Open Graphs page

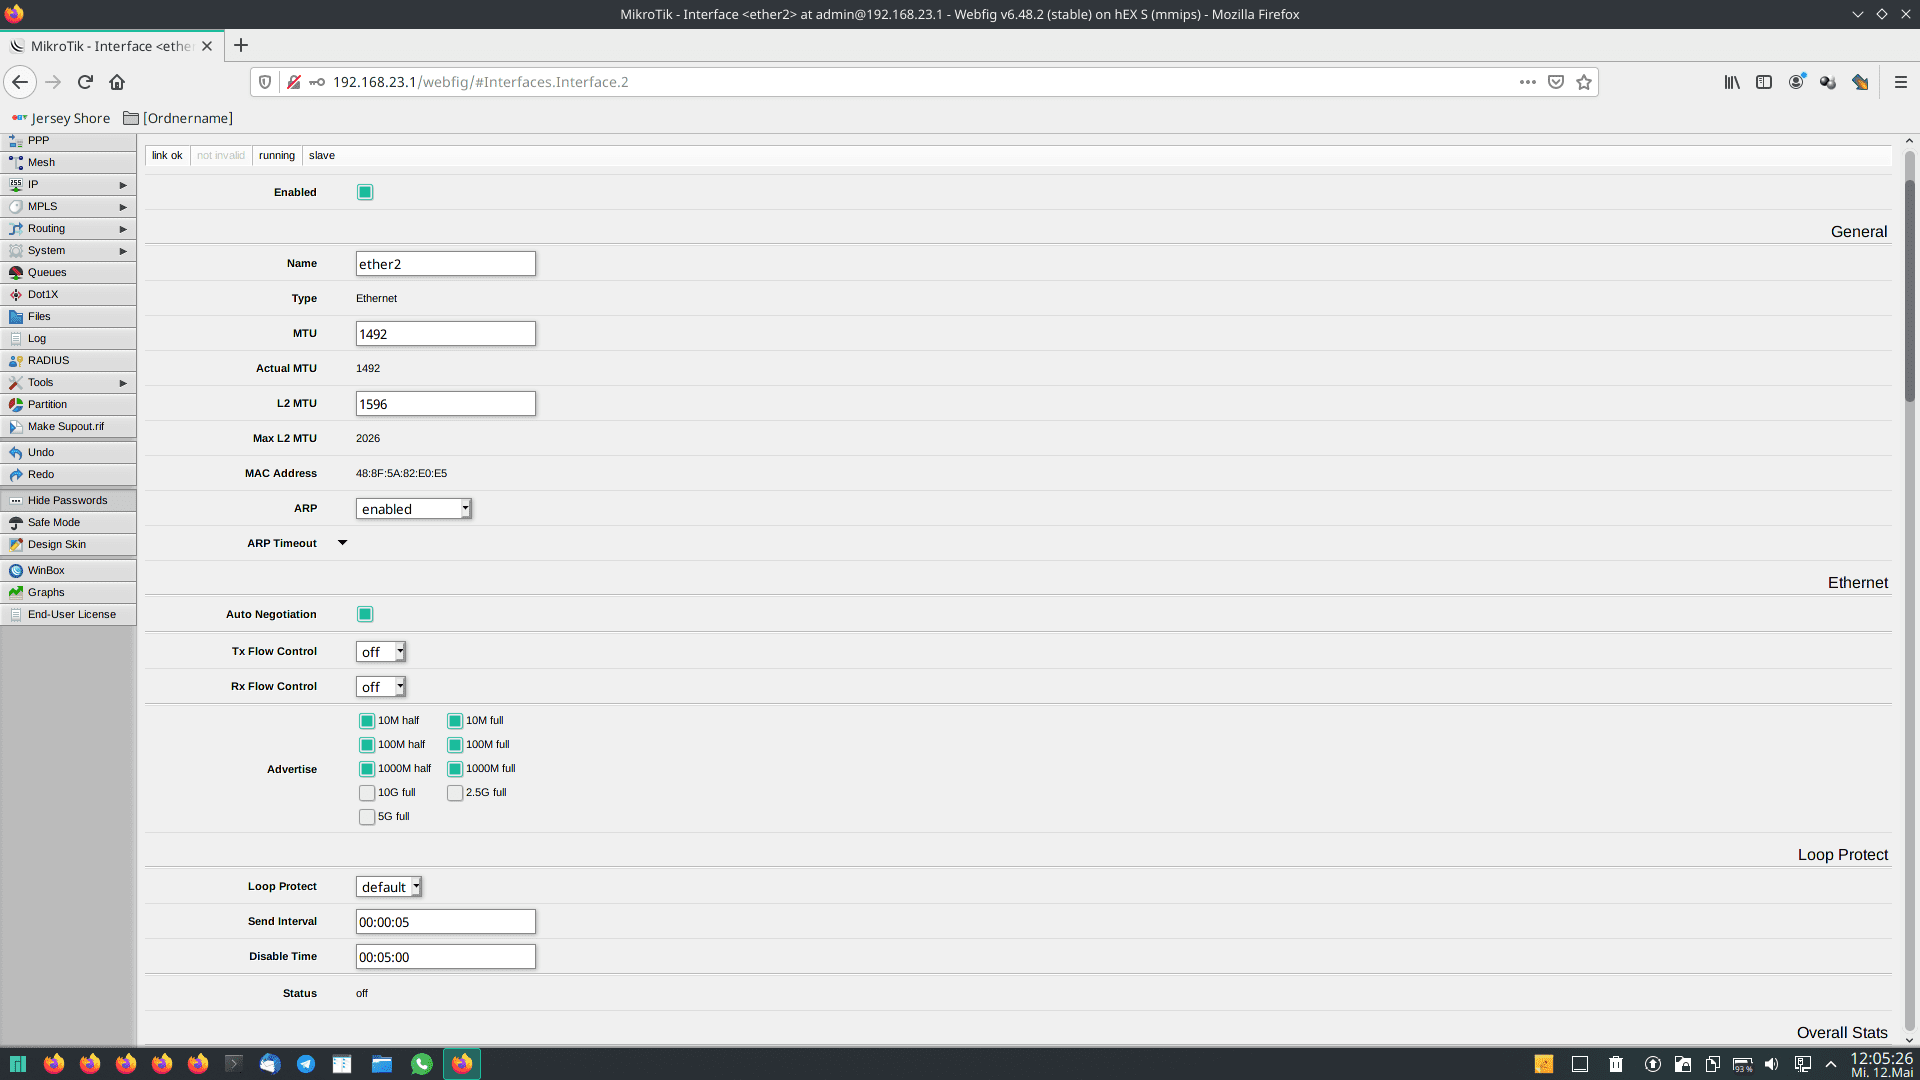click(x=68, y=593)
